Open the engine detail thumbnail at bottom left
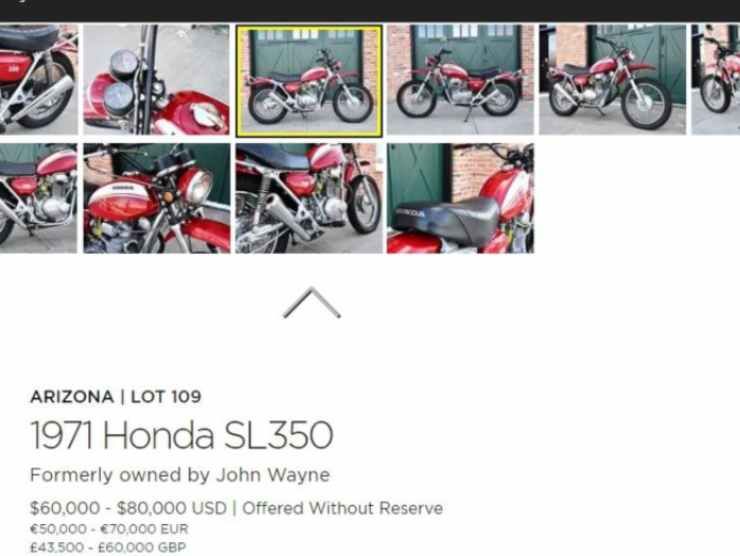The image size is (740, 556). 39,198
